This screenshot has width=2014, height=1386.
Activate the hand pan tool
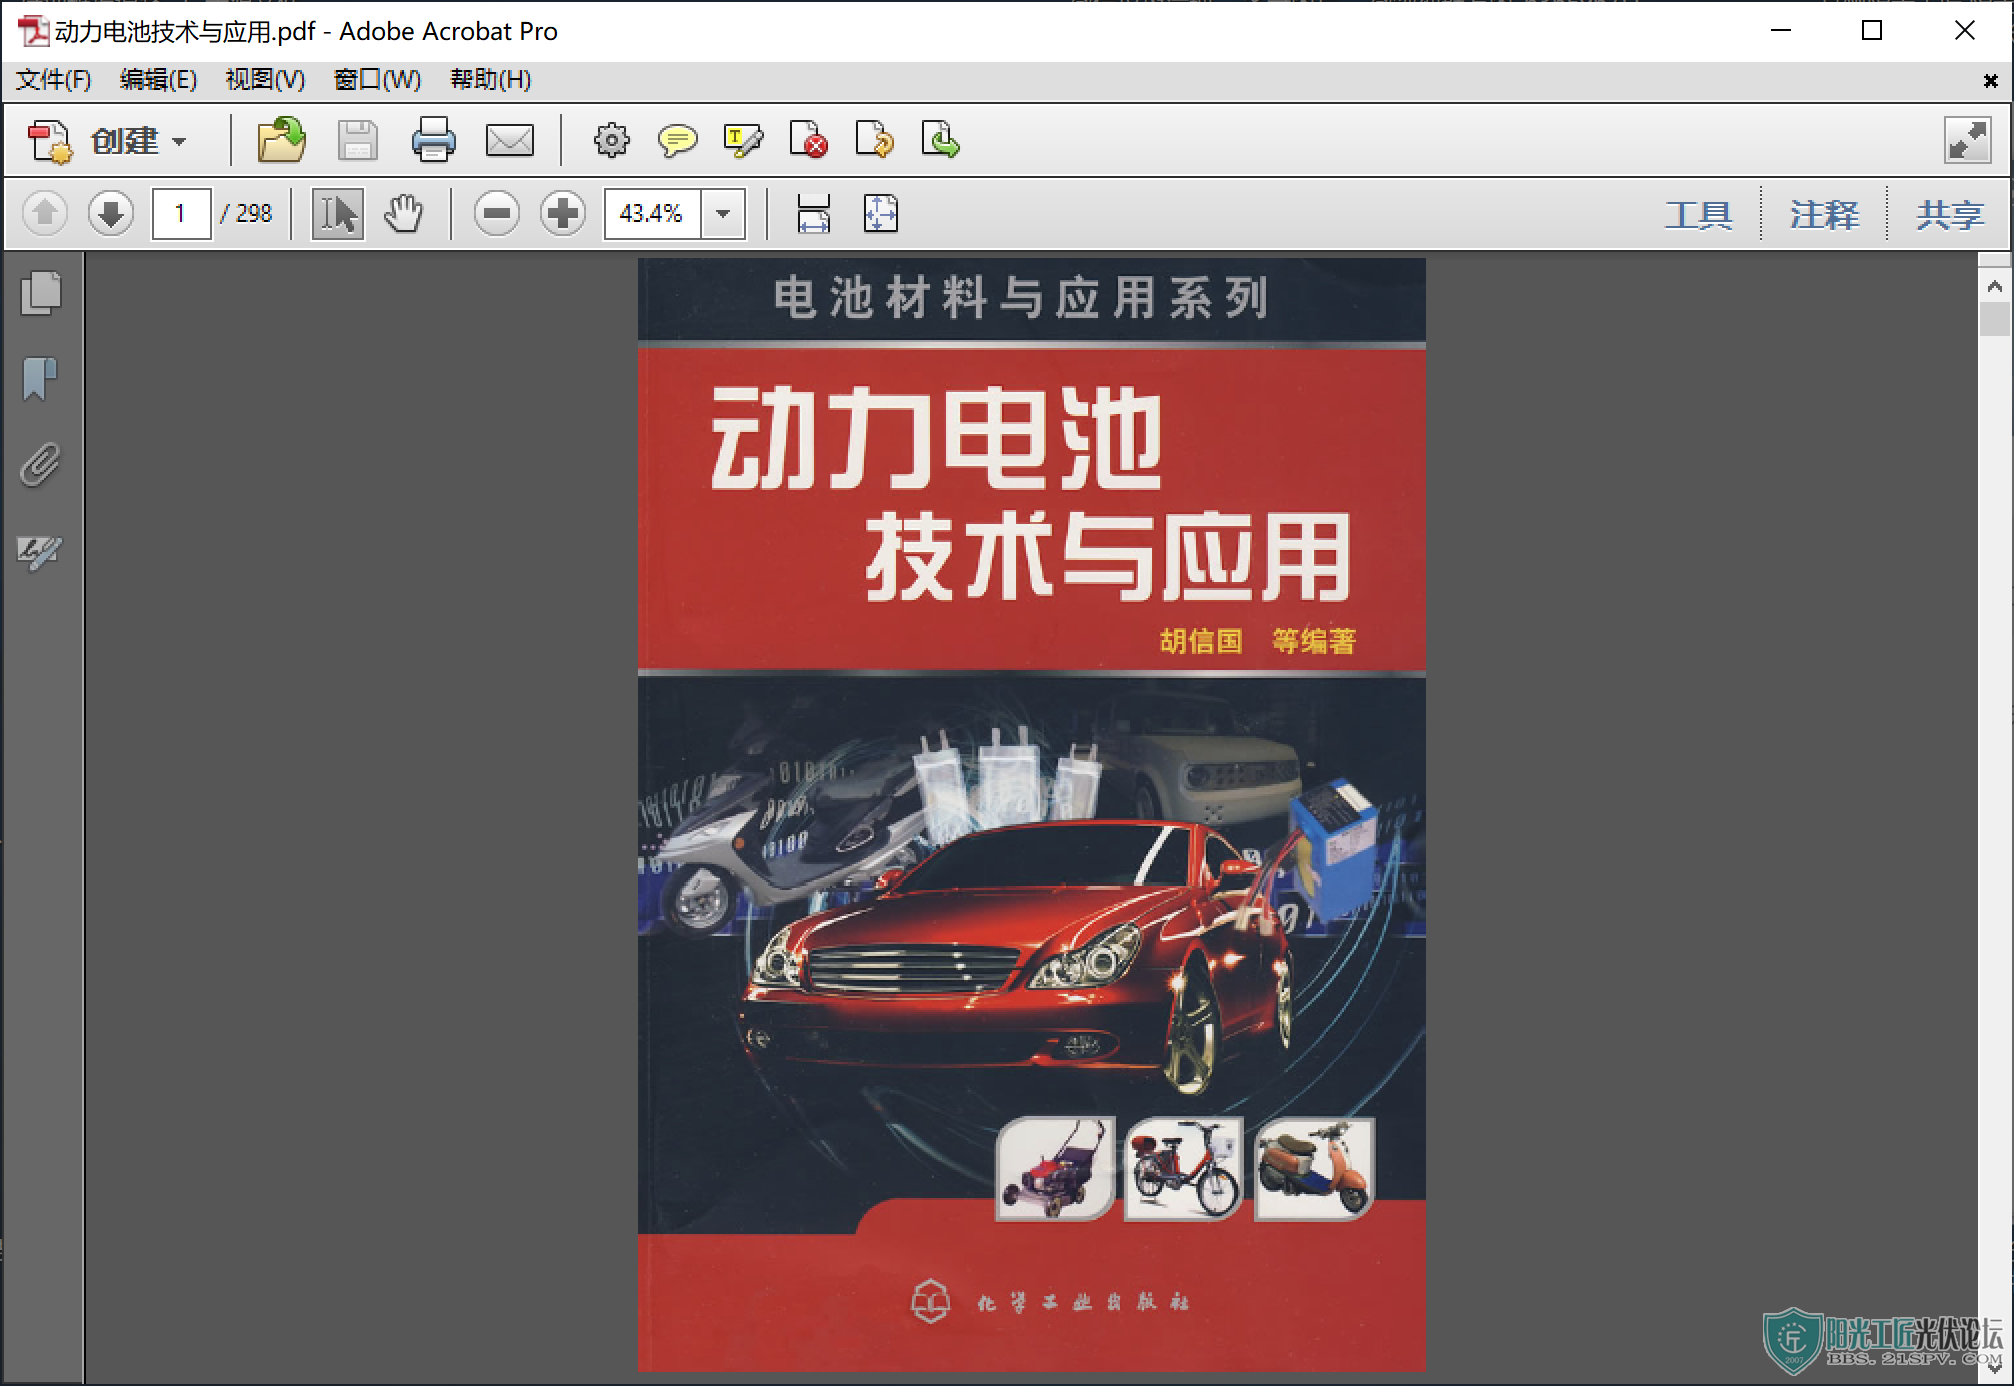tap(404, 213)
